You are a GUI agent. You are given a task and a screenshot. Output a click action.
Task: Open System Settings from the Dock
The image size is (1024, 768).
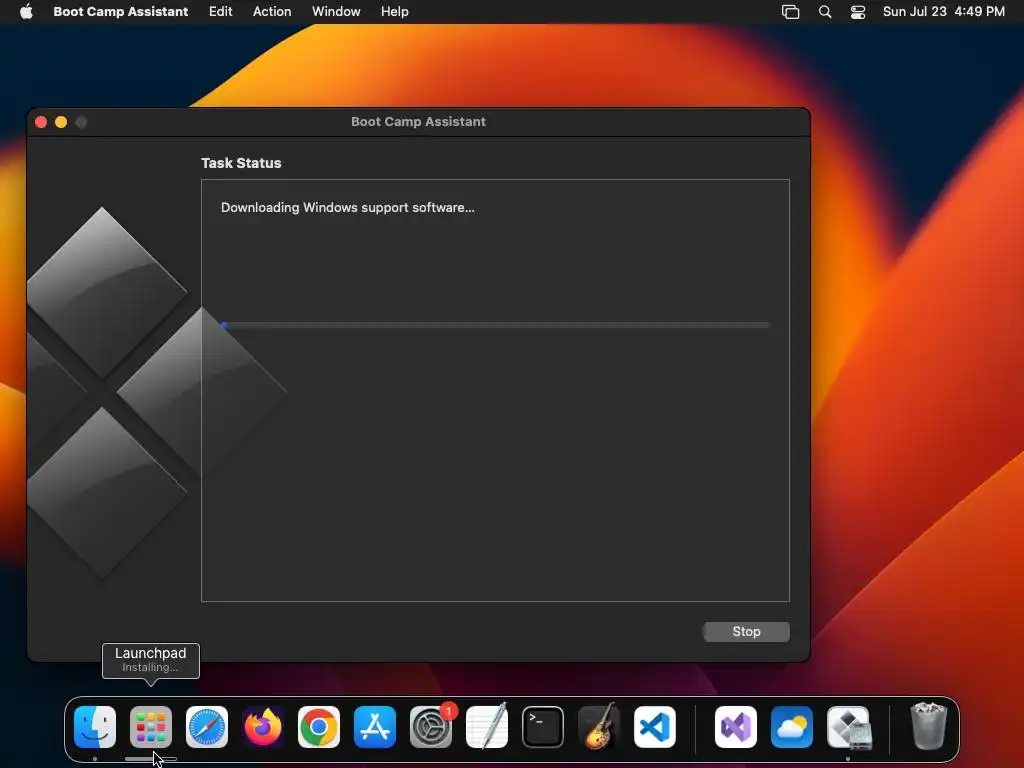click(431, 727)
